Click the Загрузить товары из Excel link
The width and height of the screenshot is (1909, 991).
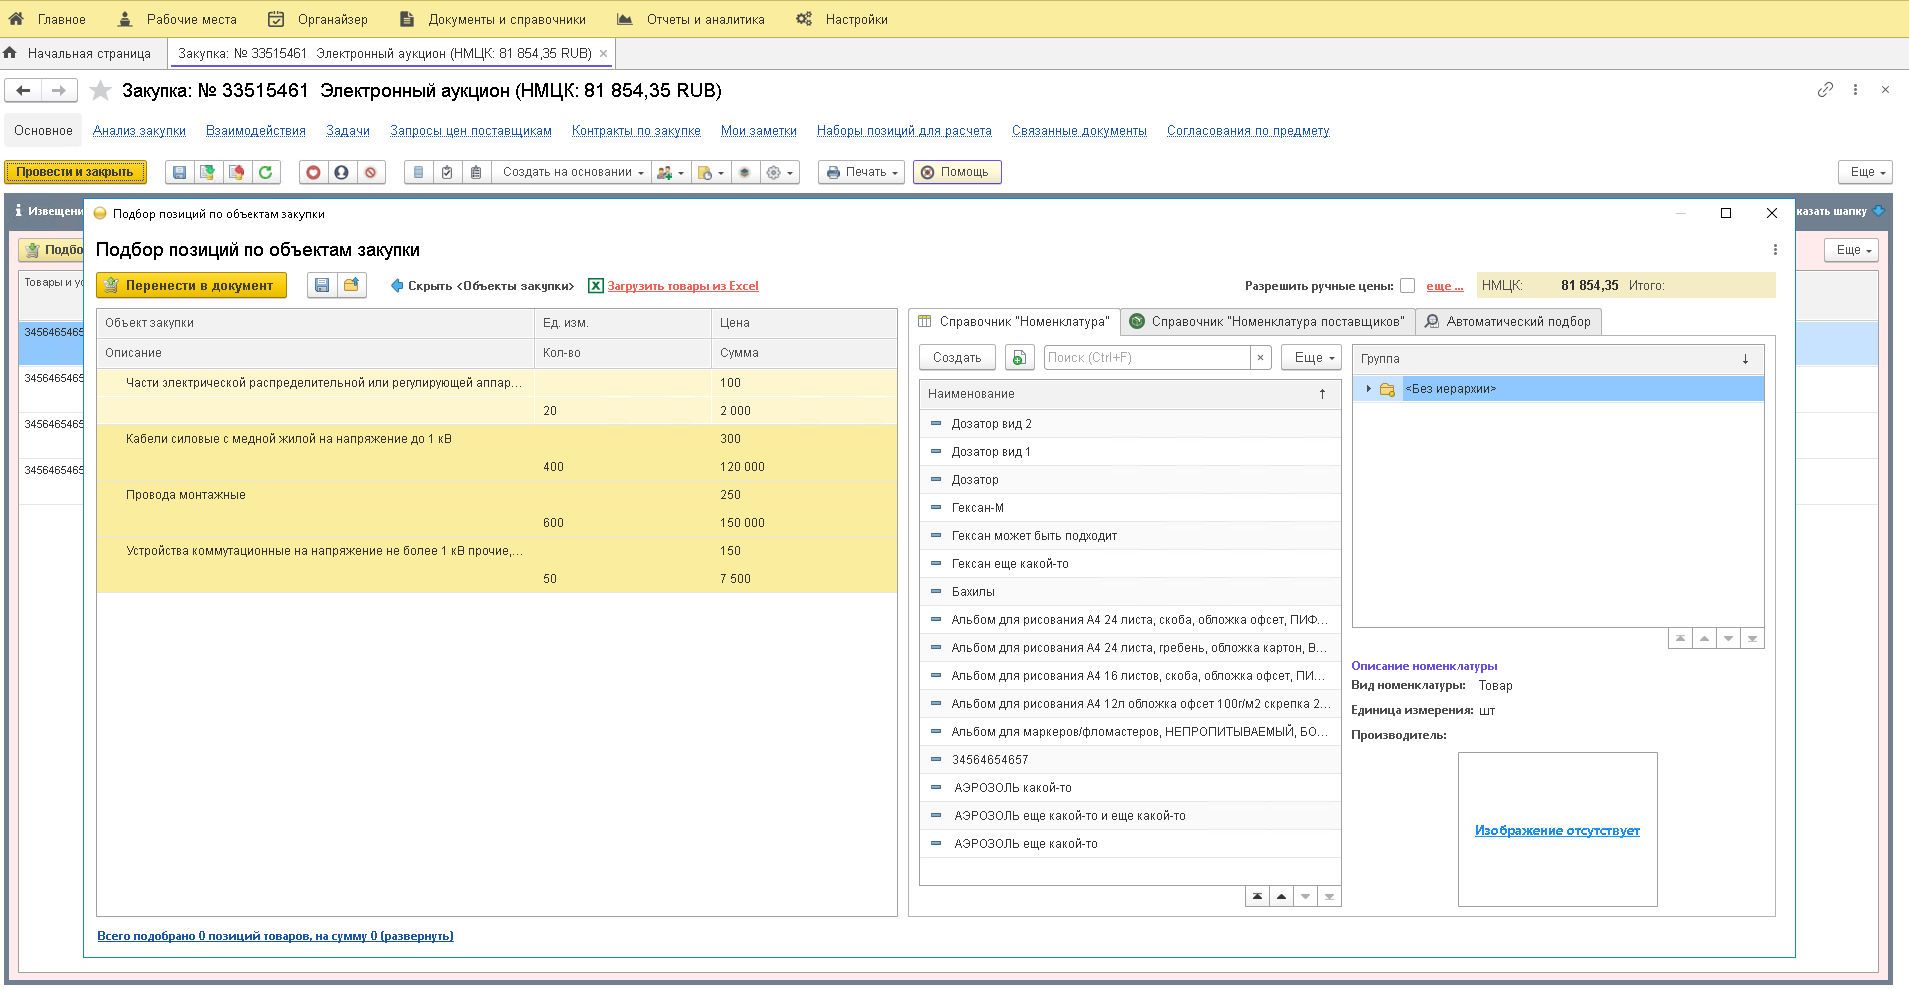tap(682, 286)
